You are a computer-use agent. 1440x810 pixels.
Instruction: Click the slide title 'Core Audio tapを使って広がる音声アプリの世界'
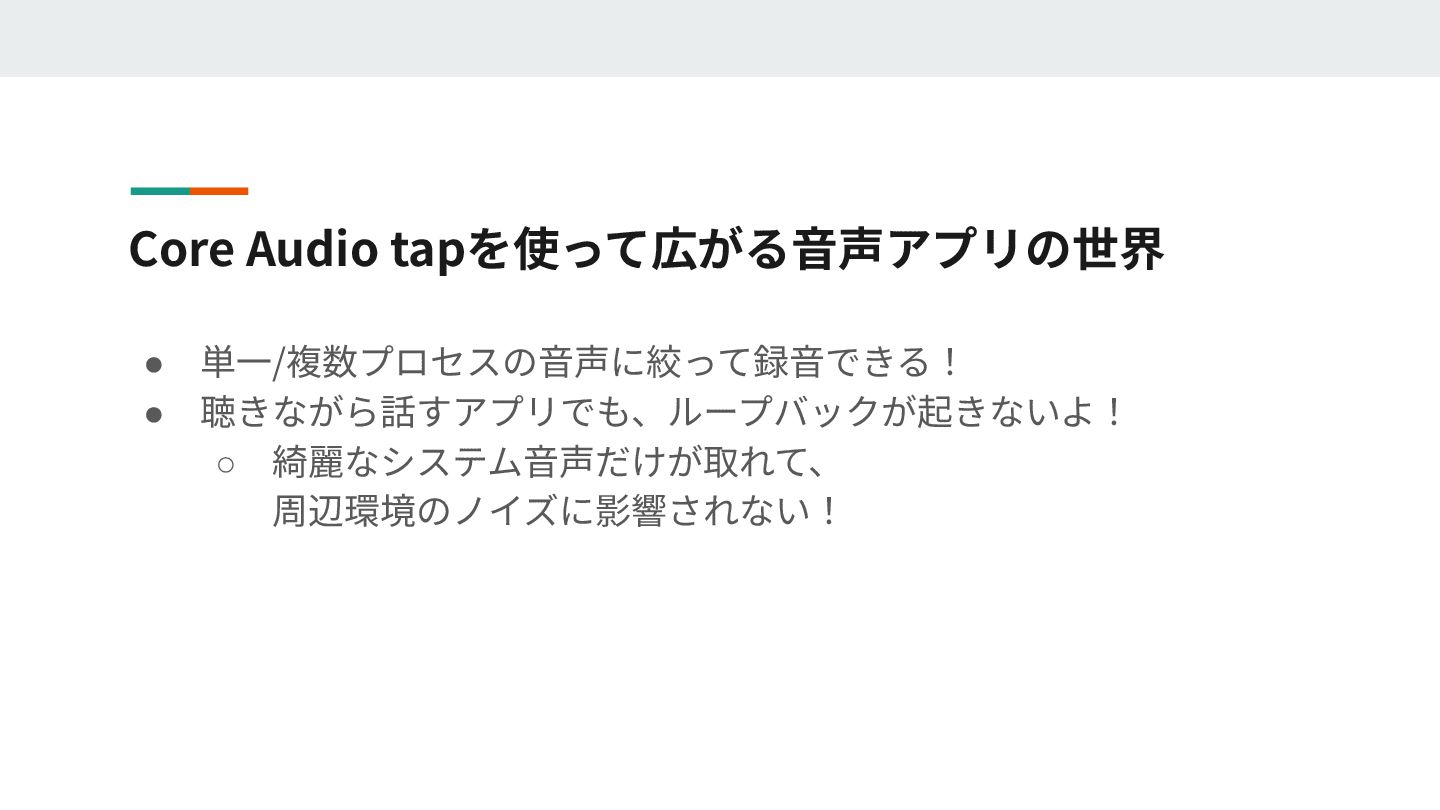click(x=647, y=249)
